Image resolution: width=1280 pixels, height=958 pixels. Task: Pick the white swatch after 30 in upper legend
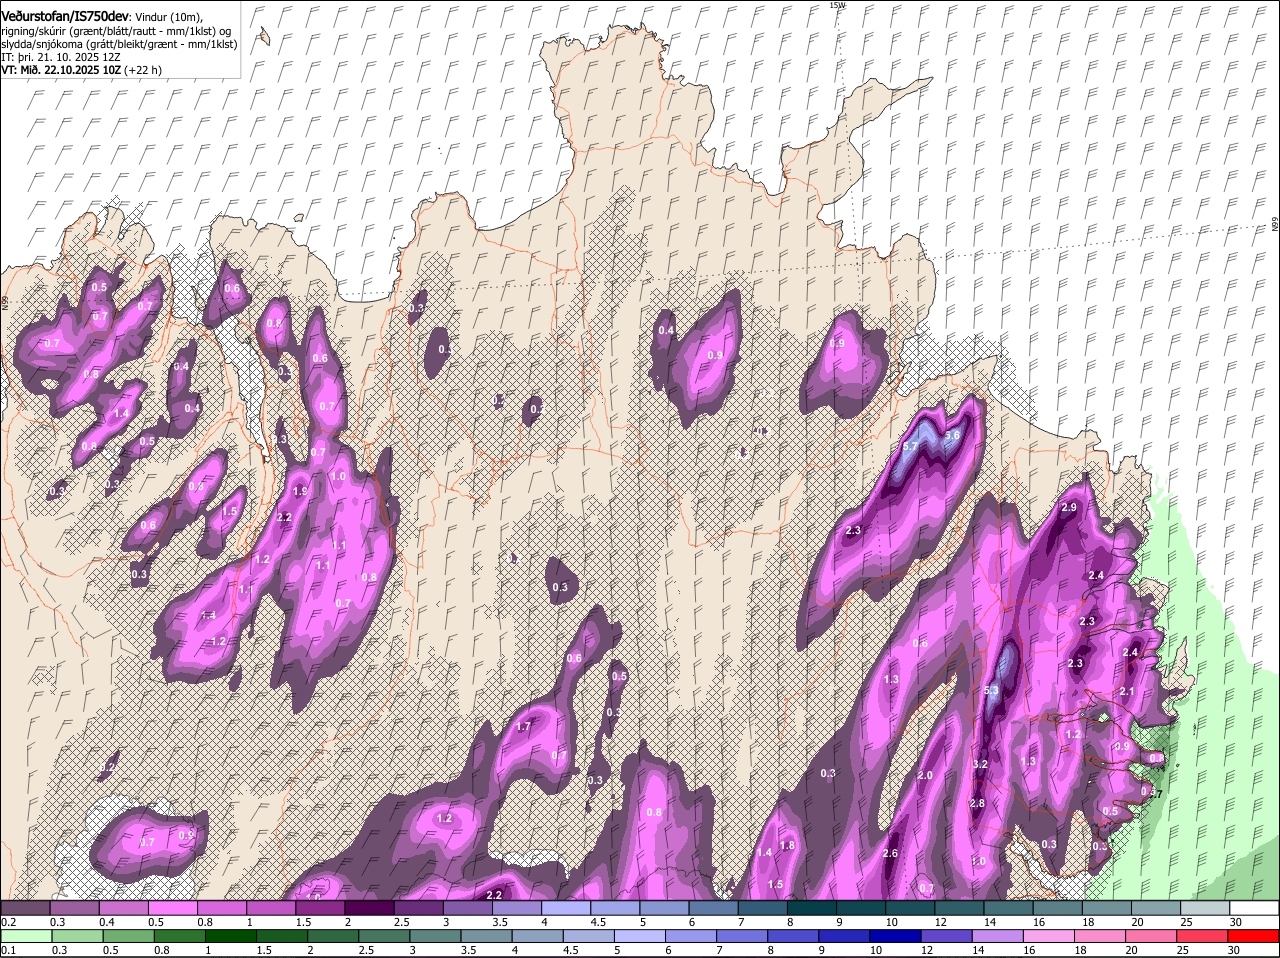(1254, 907)
